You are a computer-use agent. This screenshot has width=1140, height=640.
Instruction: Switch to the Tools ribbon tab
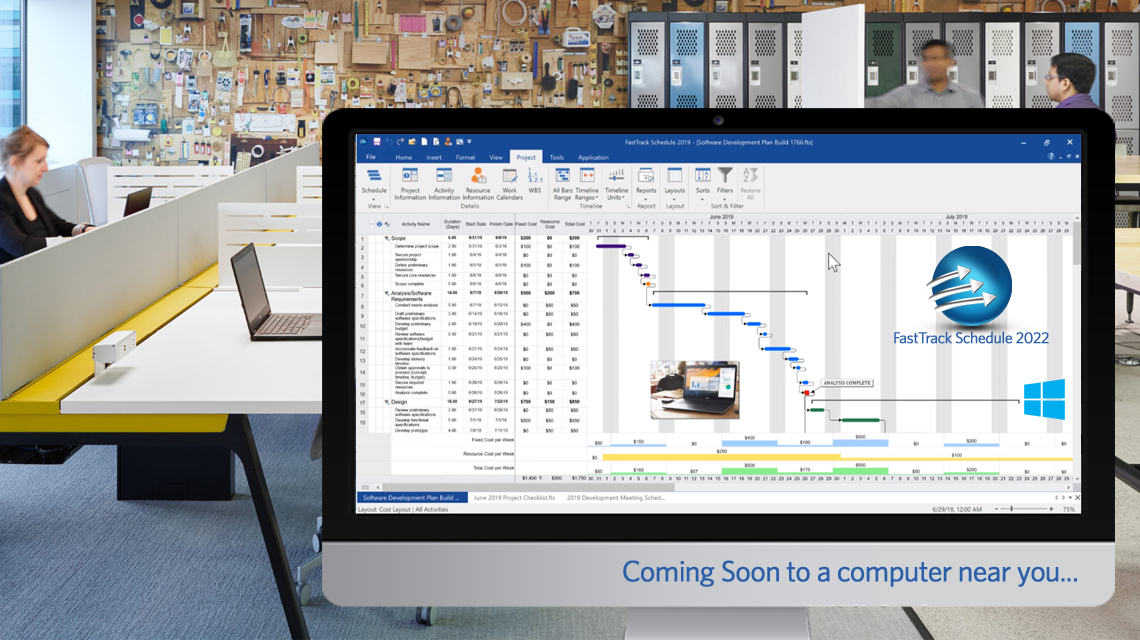point(557,157)
